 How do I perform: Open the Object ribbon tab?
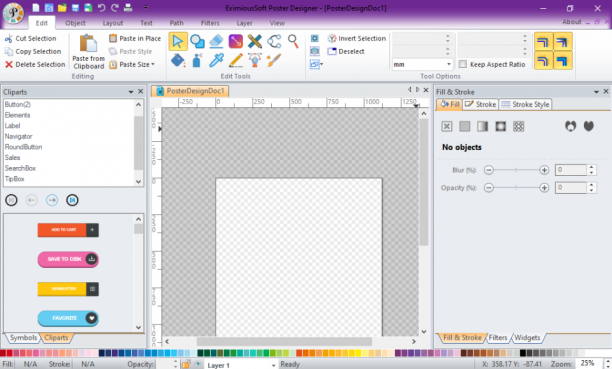click(x=75, y=23)
